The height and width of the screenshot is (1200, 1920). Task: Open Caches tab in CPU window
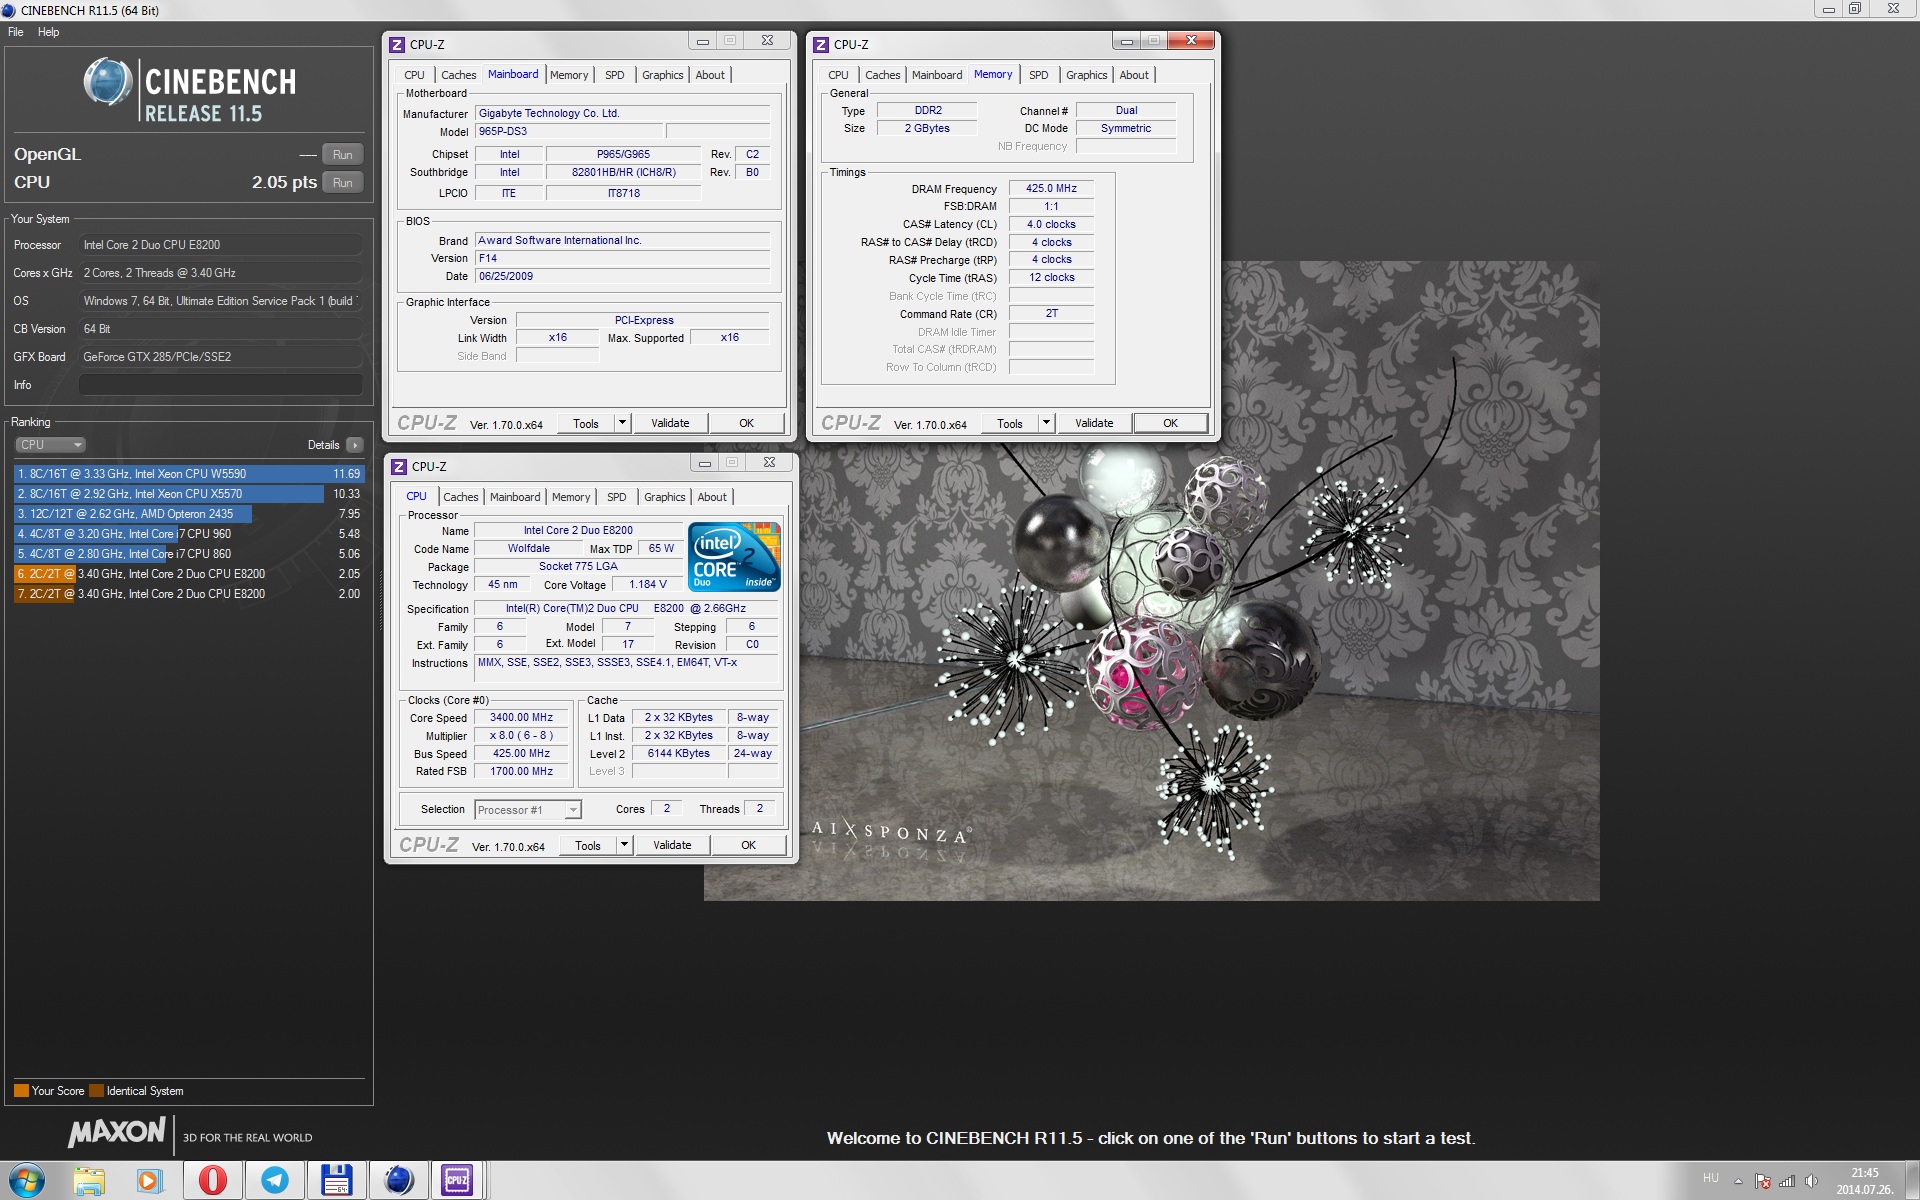(460, 497)
